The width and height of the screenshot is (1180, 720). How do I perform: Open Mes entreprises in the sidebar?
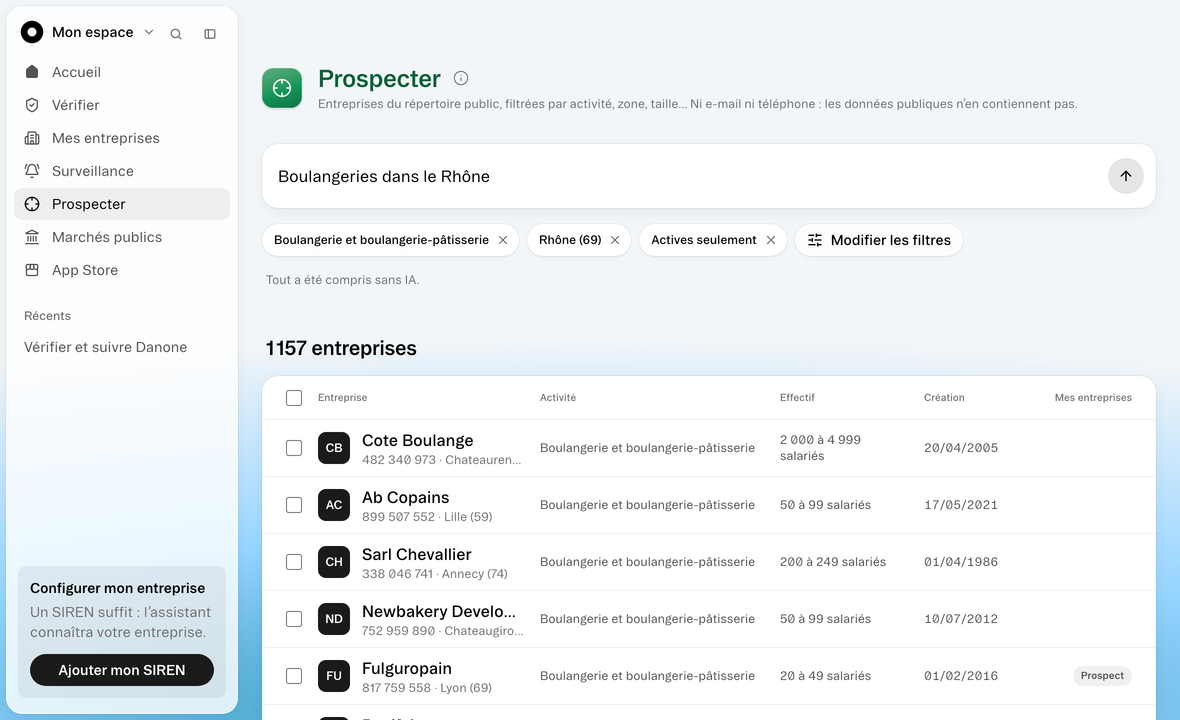(x=122, y=138)
